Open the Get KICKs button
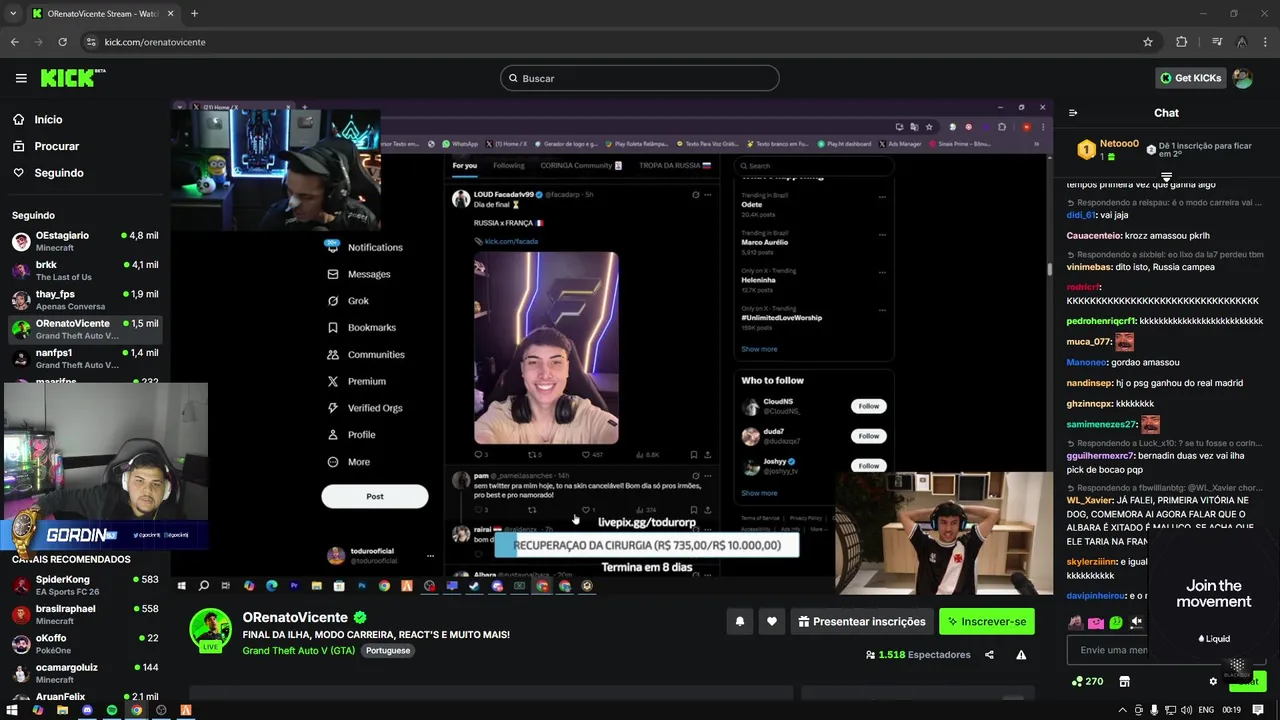The height and width of the screenshot is (720, 1280). point(1190,78)
